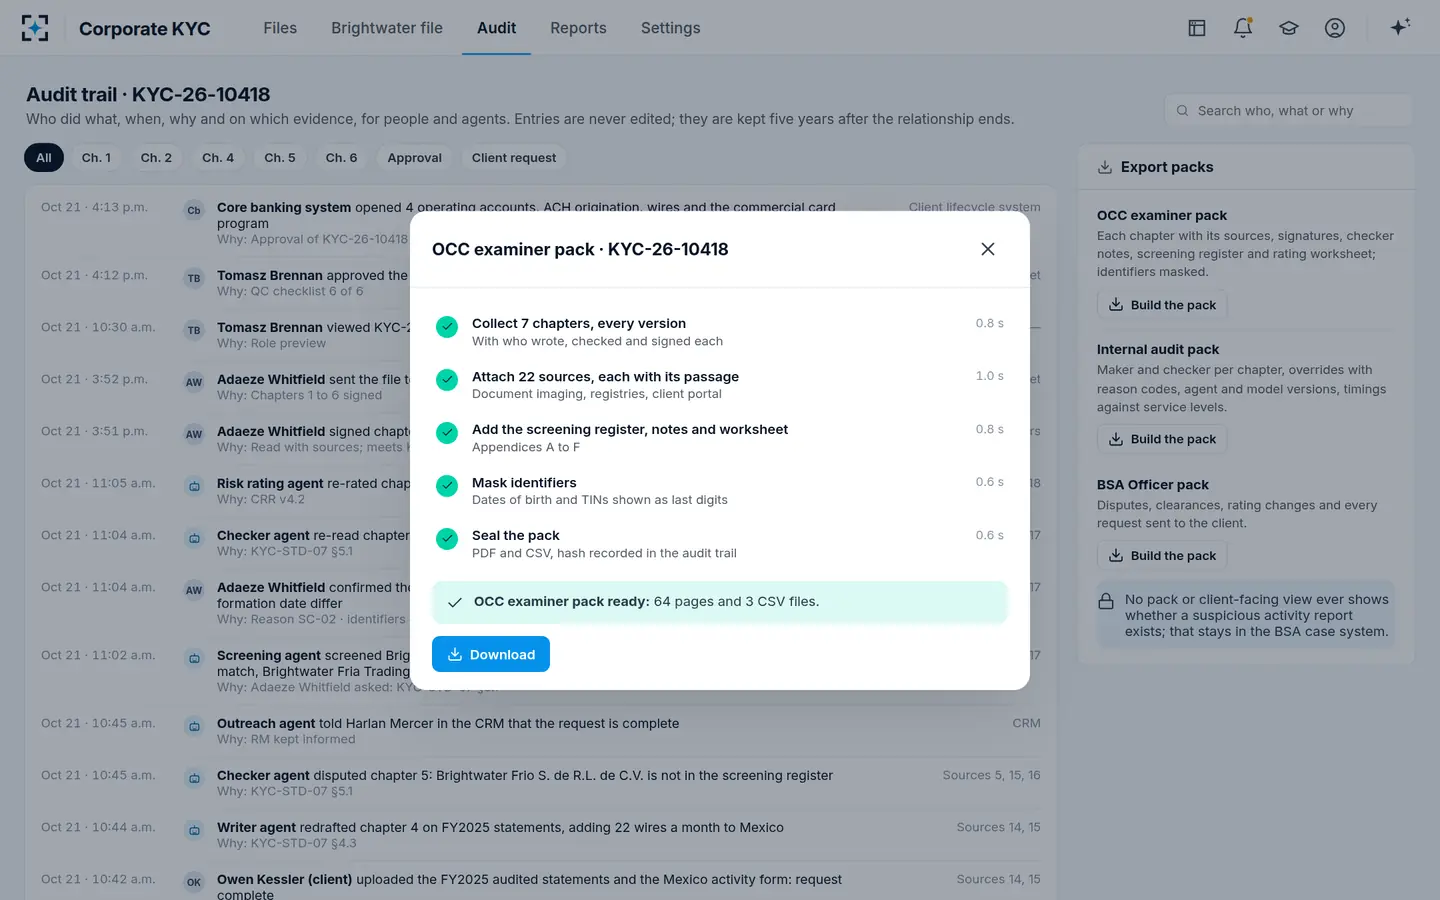
Task: Click the lock icon in the SAR notice
Action: (1106, 601)
